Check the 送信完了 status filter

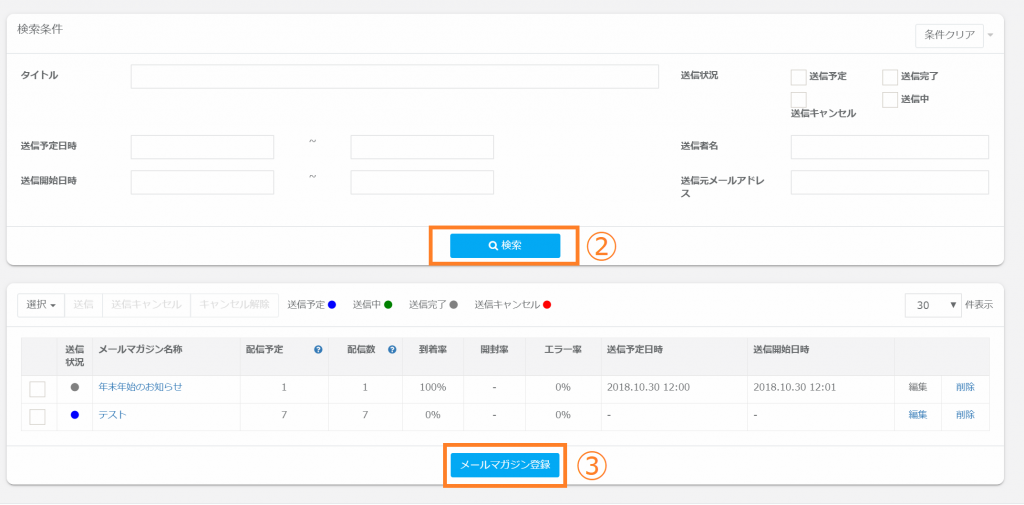(890, 77)
